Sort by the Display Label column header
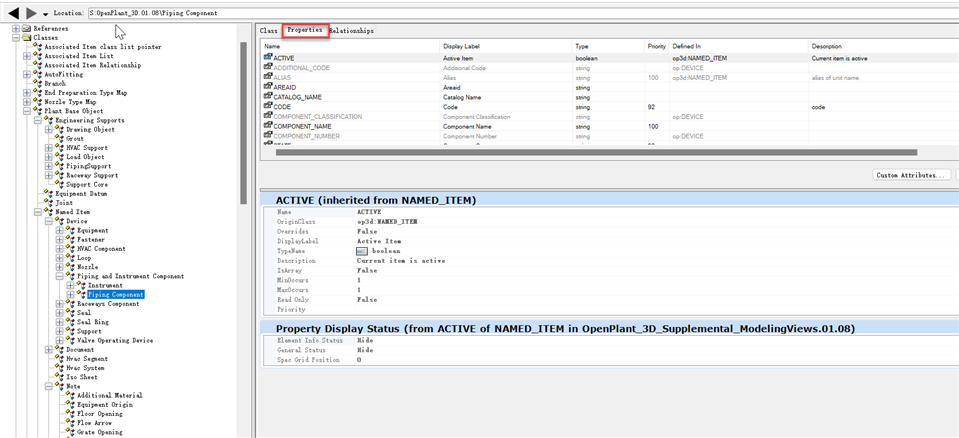Viewport: 959px width, 438px height. [x=506, y=46]
